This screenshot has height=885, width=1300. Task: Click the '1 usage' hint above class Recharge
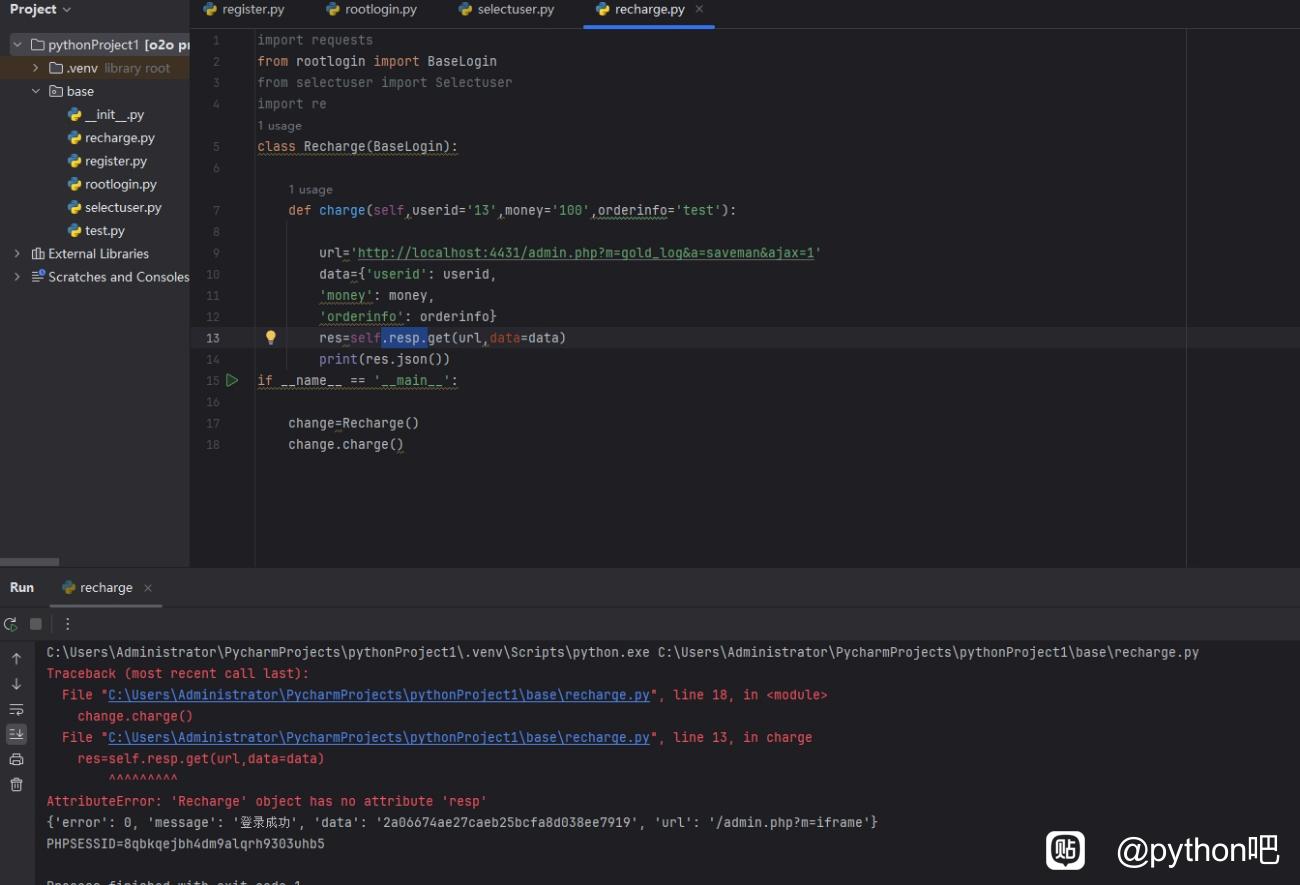(279, 126)
